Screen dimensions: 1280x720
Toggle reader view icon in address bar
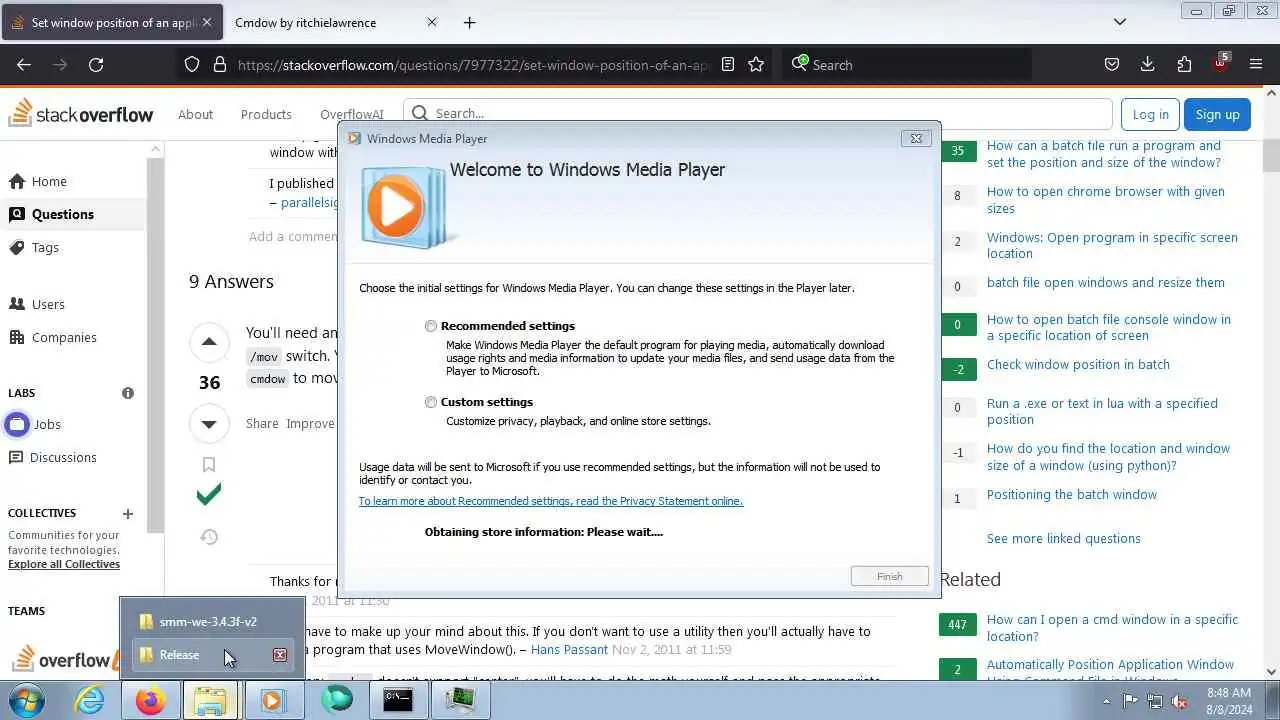pos(728,64)
